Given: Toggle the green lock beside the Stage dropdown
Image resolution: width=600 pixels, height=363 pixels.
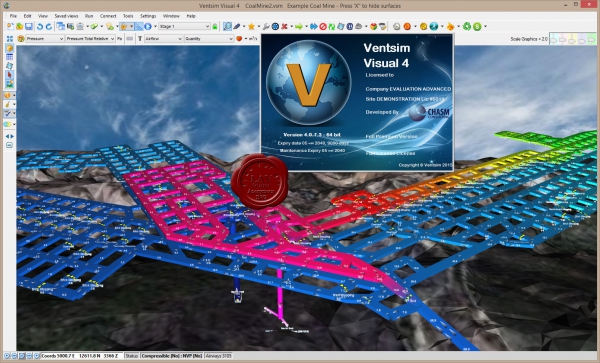Looking at the screenshot, I should [215, 26].
